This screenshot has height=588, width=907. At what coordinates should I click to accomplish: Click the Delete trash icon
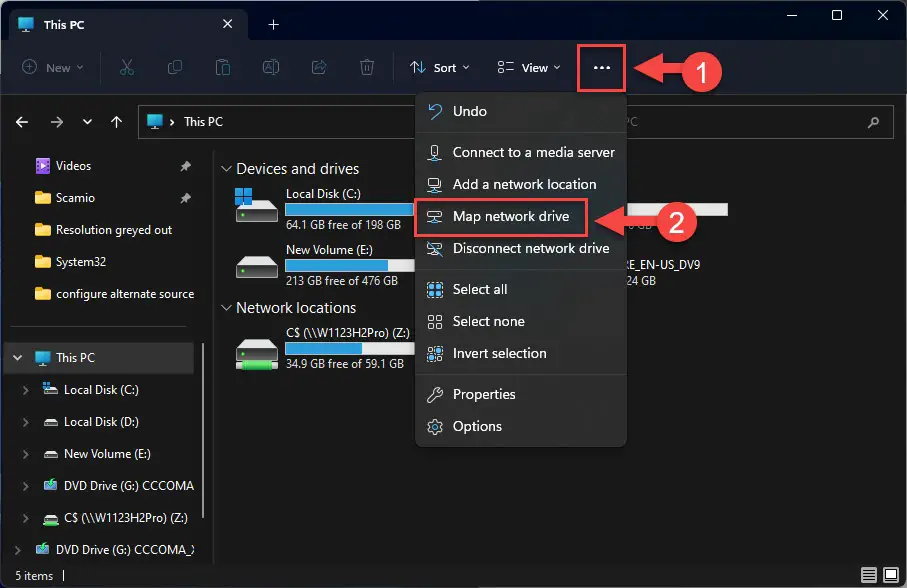[x=366, y=67]
